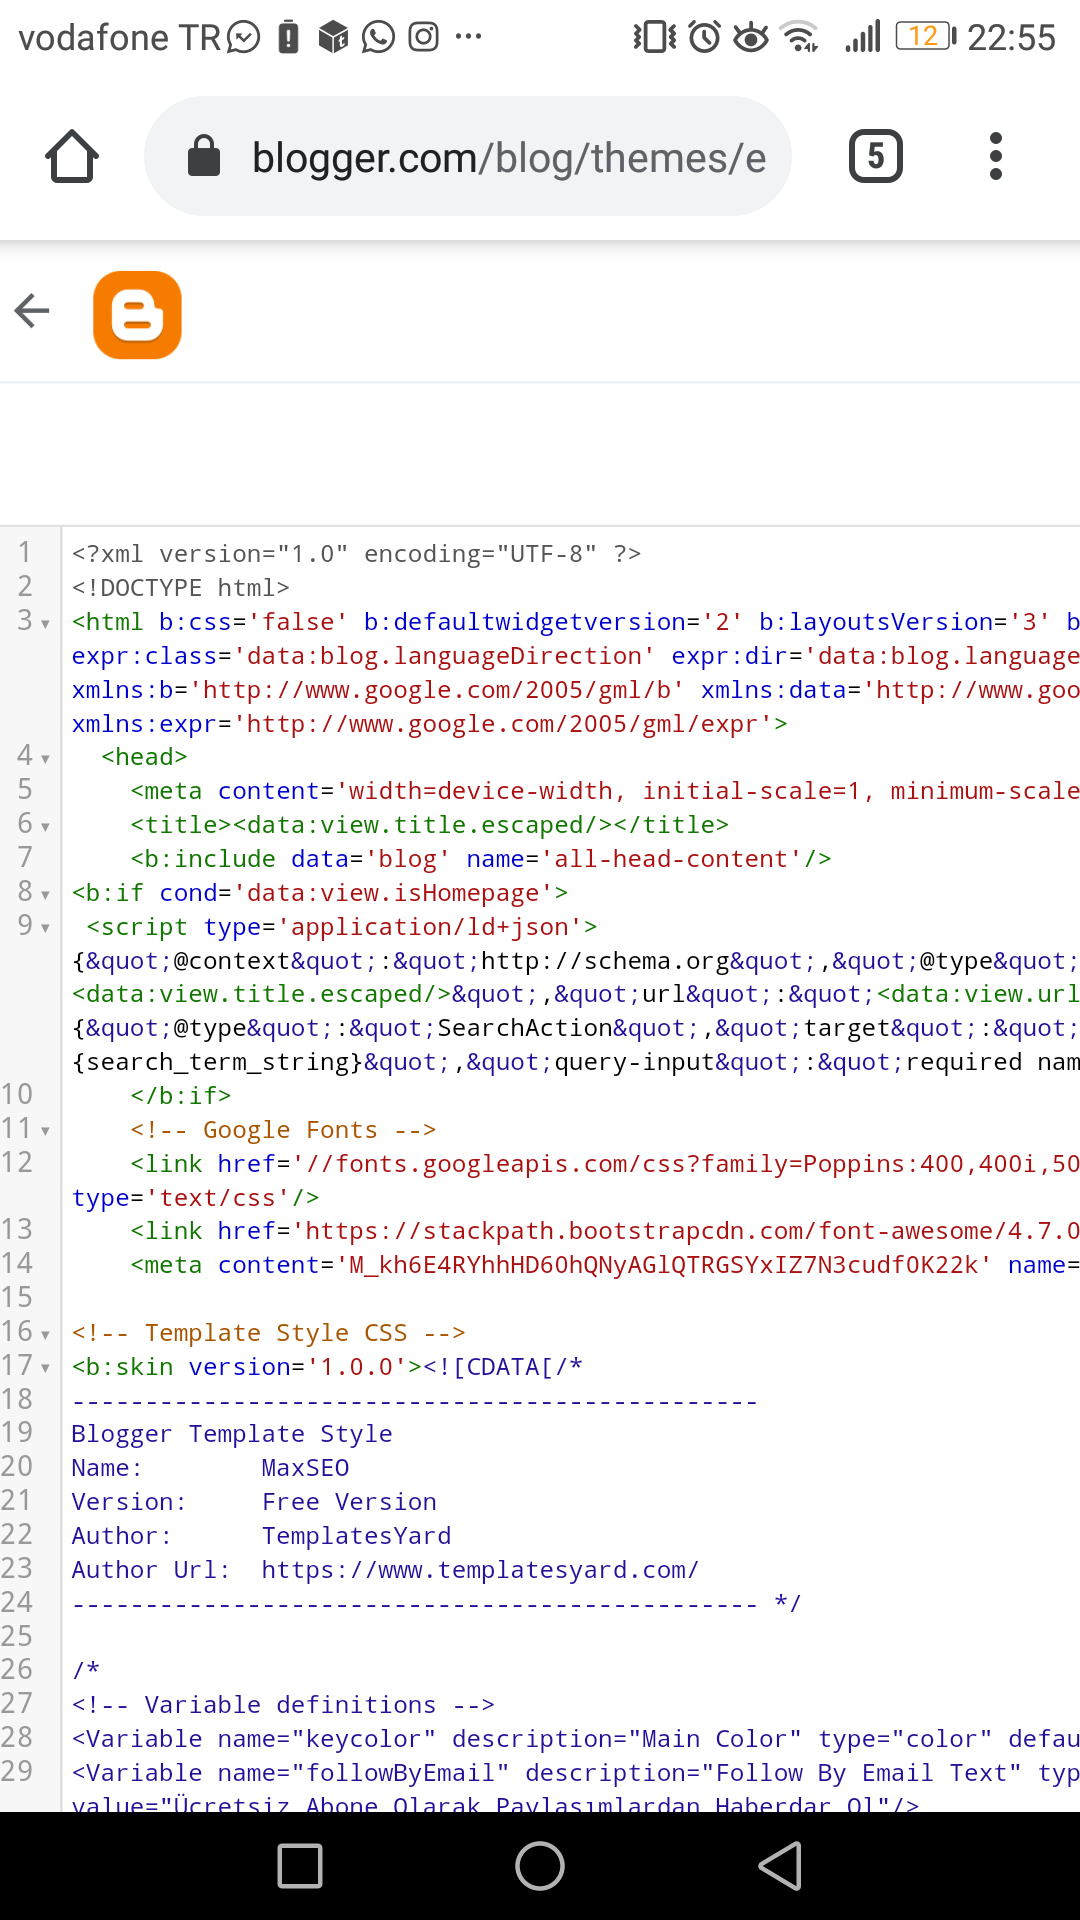Tap the Blogger back arrow
The width and height of the screenshot is (1080, 1920).
(x=32, y=311)
